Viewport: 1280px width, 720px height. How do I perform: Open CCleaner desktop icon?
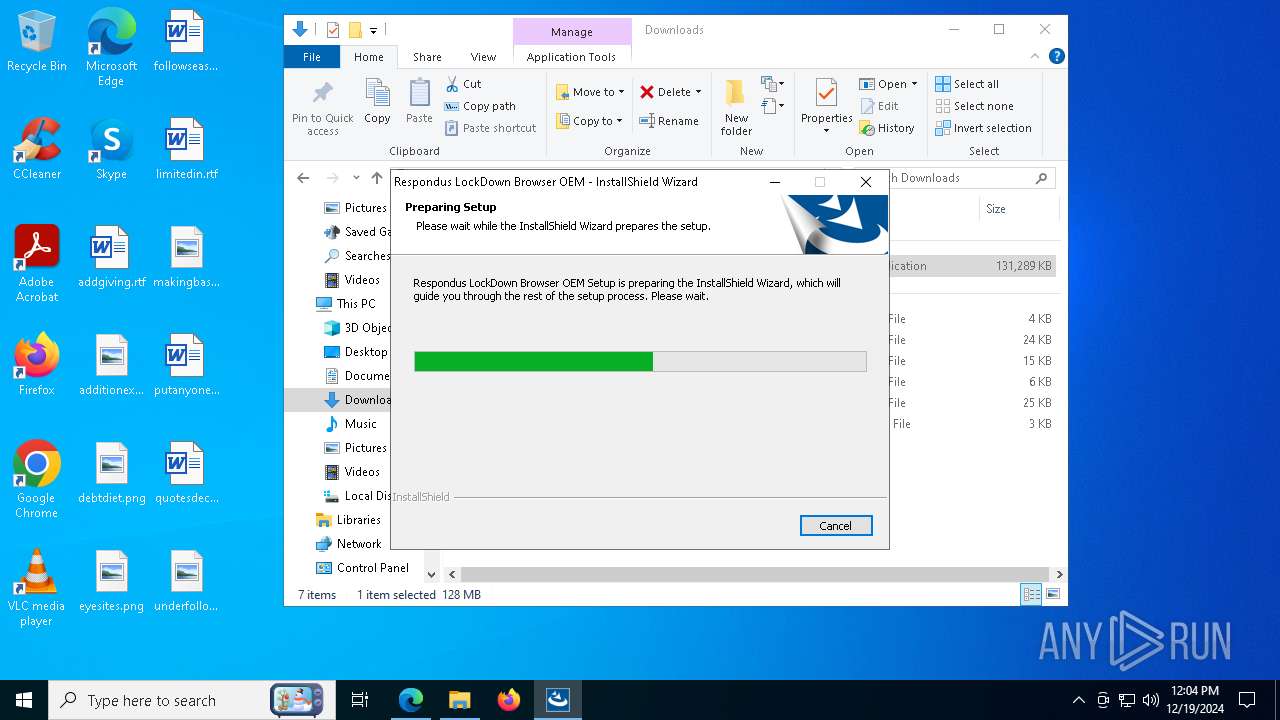click(x=37, y=150)
